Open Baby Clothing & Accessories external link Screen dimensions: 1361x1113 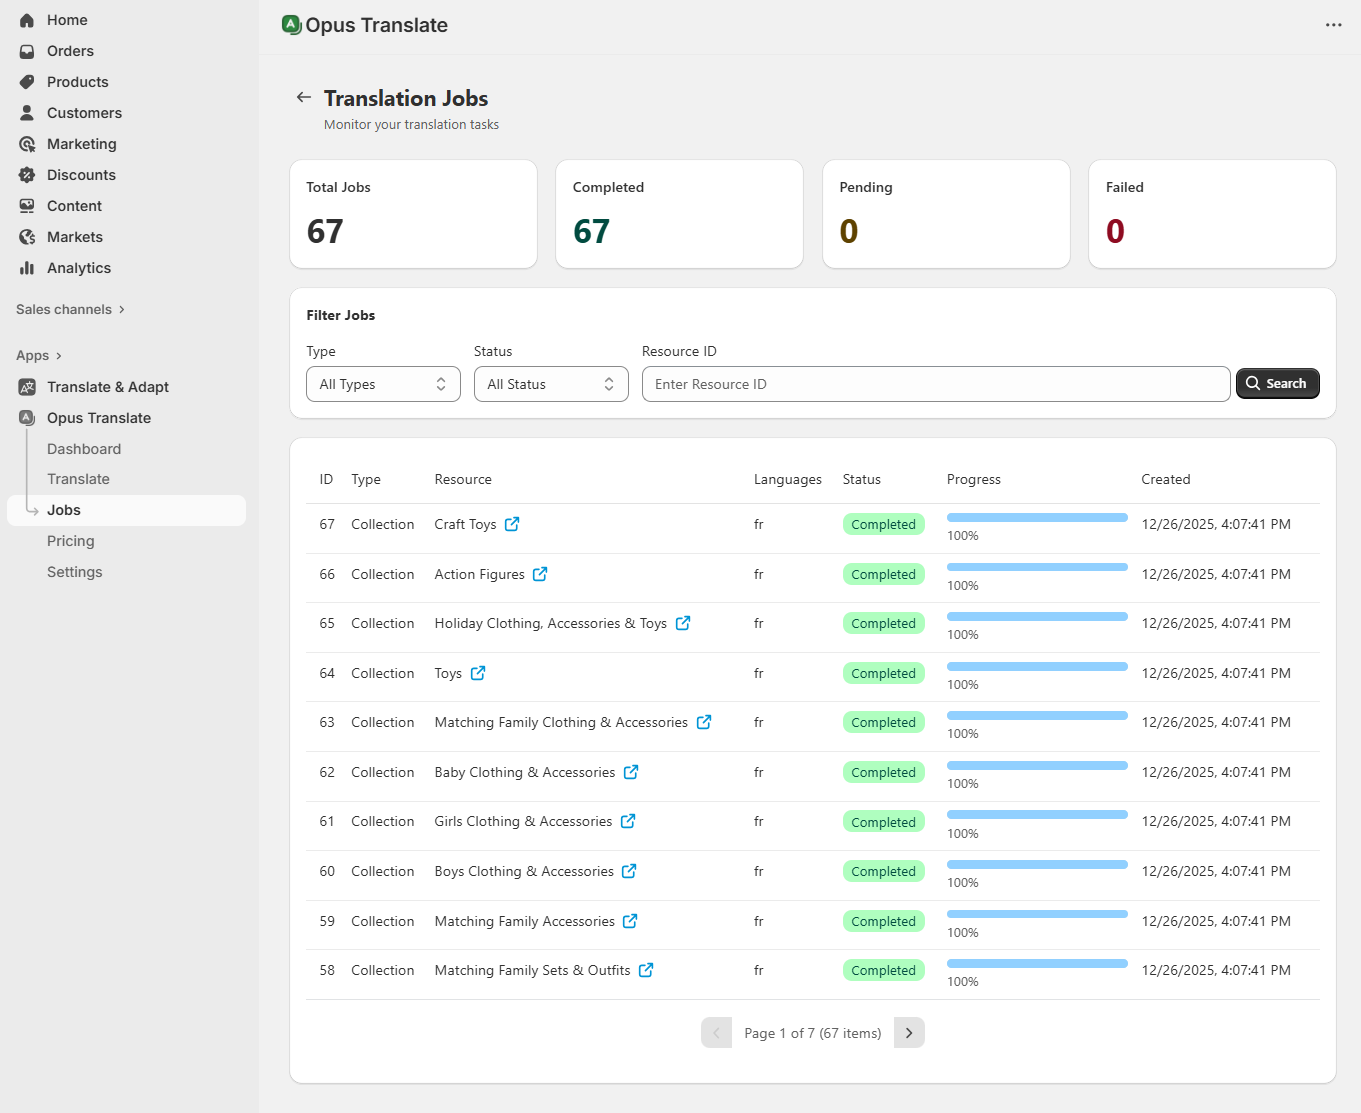click(631, 772)
